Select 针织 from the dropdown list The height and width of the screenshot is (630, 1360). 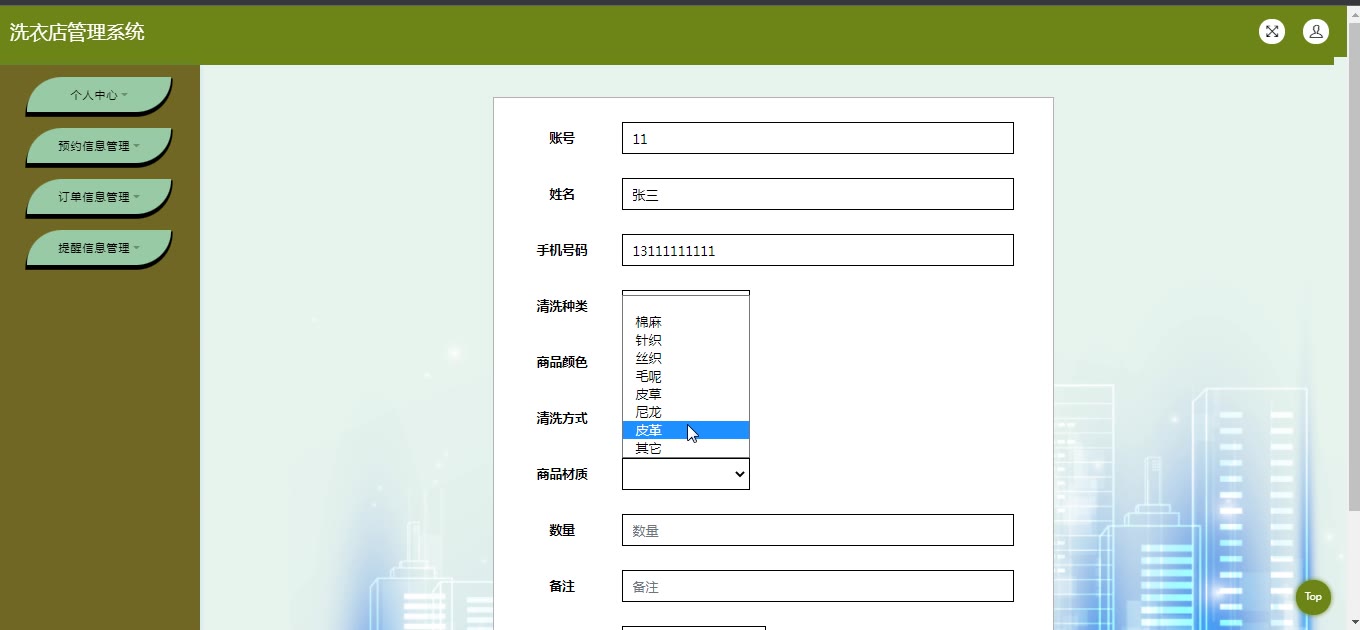click(x=686, y=340)
